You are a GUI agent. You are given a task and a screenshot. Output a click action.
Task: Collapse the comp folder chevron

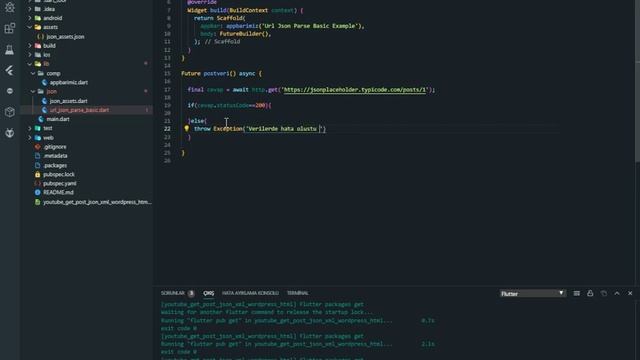point(33,73)
